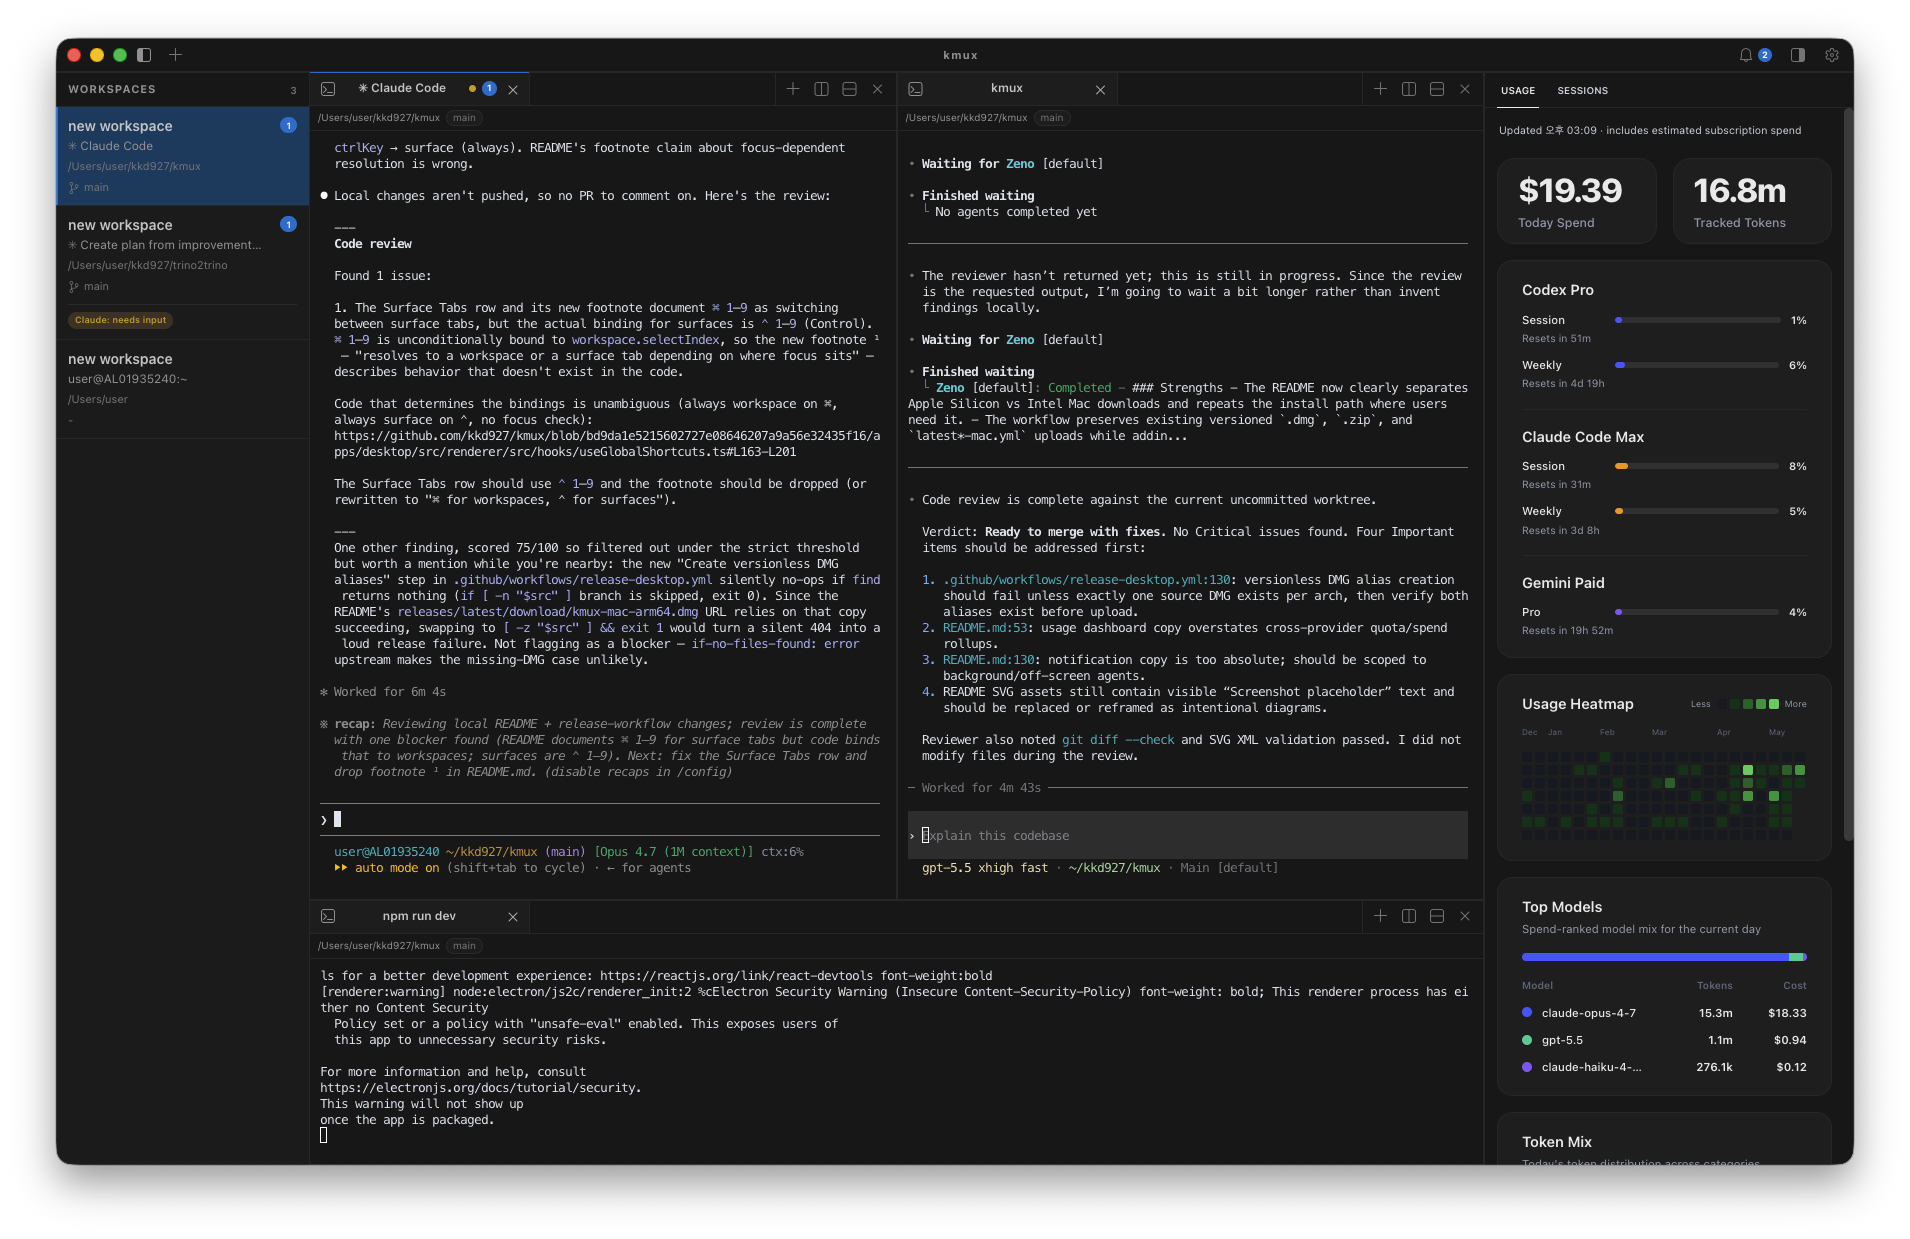Click Codex Pro Weekly usage bar
This screenshot has height=1239, width=1910.
point(1698,365)
